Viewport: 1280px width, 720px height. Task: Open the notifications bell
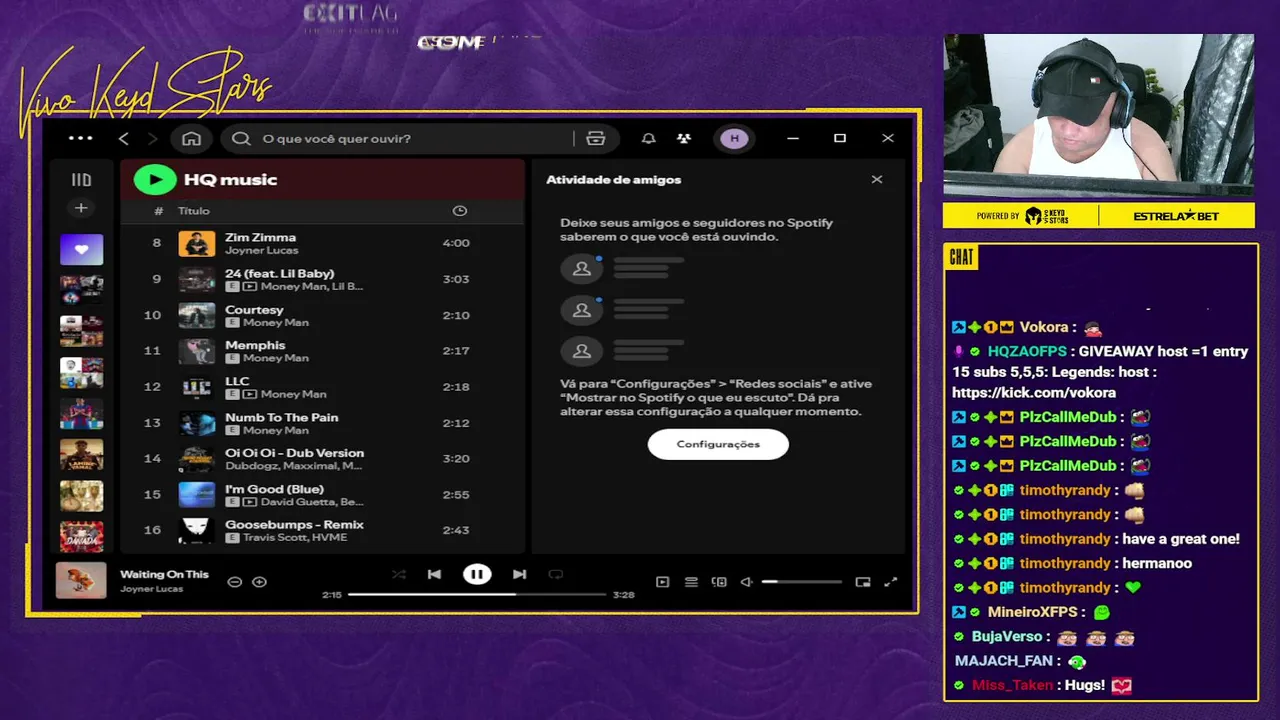(648, 138)
